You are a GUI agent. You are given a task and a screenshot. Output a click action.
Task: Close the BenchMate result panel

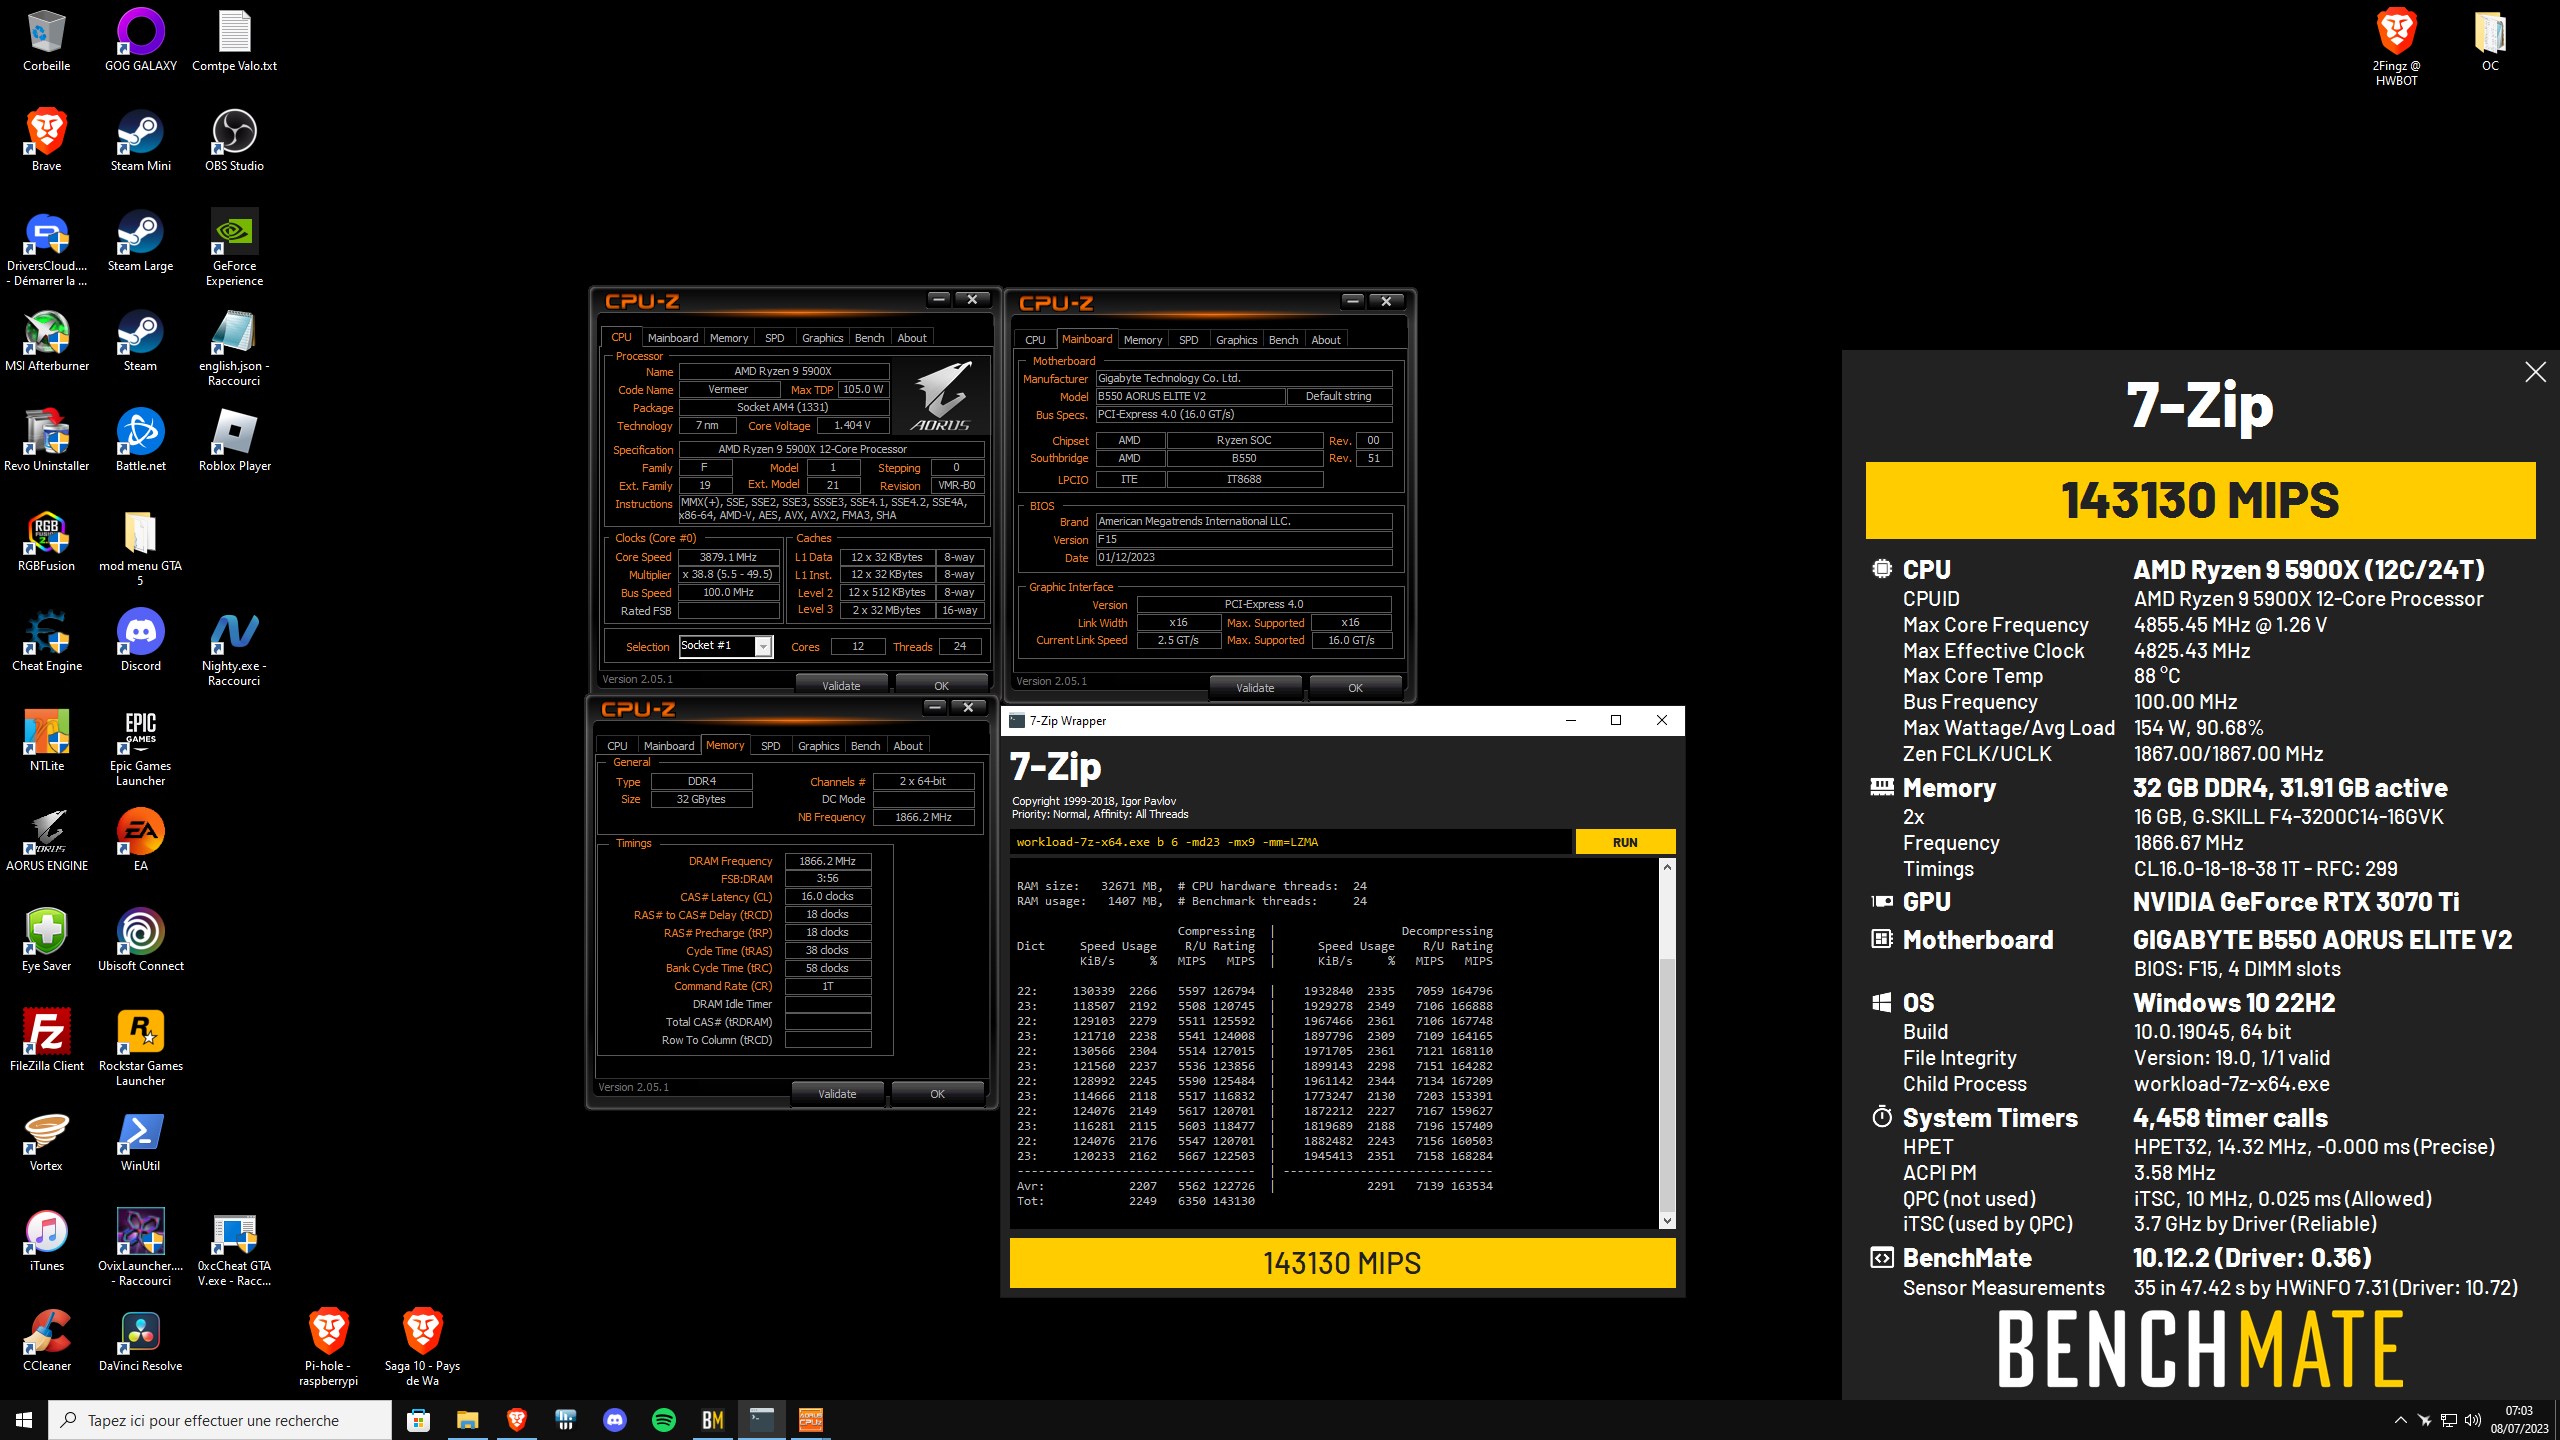click(2535, 373)
